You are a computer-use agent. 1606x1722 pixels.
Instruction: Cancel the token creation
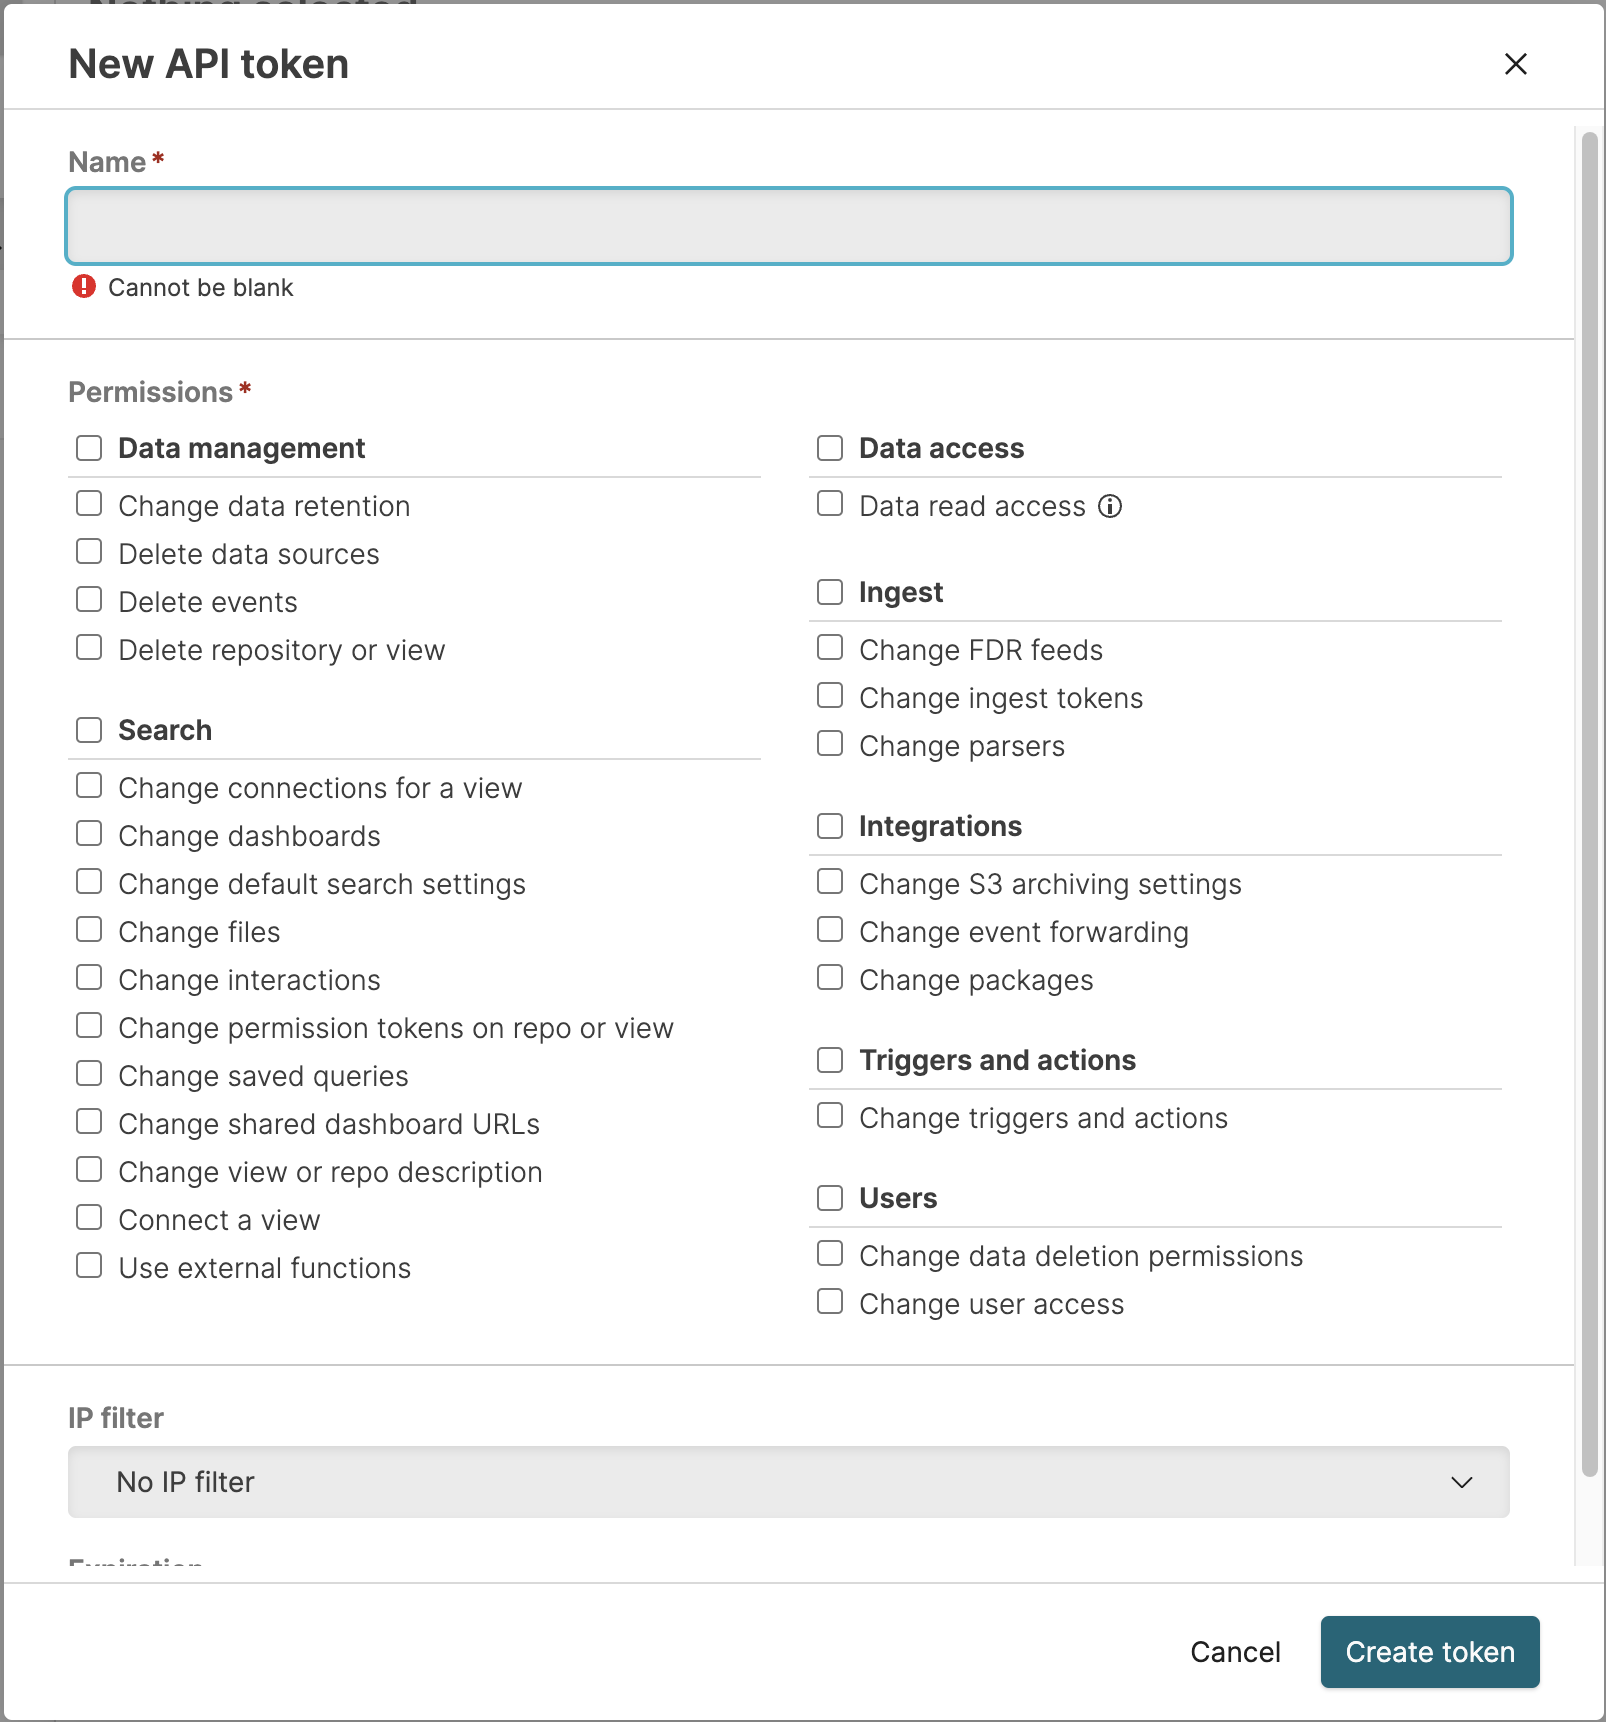1234,1651
